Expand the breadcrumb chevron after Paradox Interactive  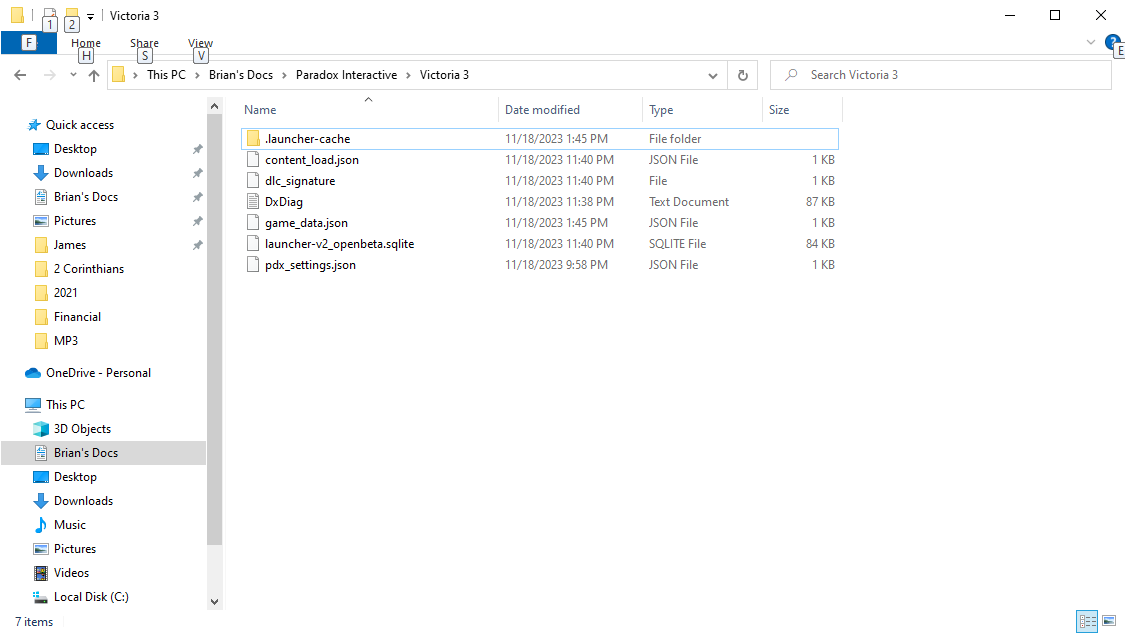pyautogui.click(x=408, y=75)
